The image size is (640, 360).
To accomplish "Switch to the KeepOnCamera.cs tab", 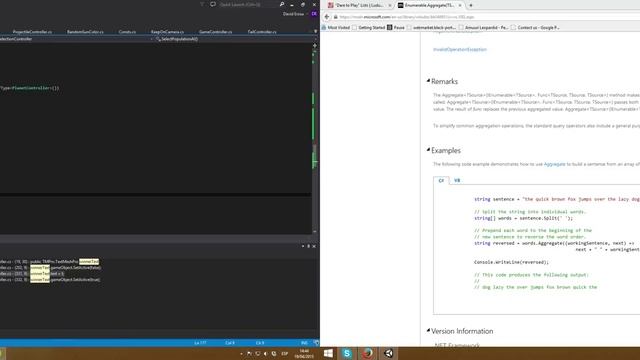I will (x=167, y=32).
